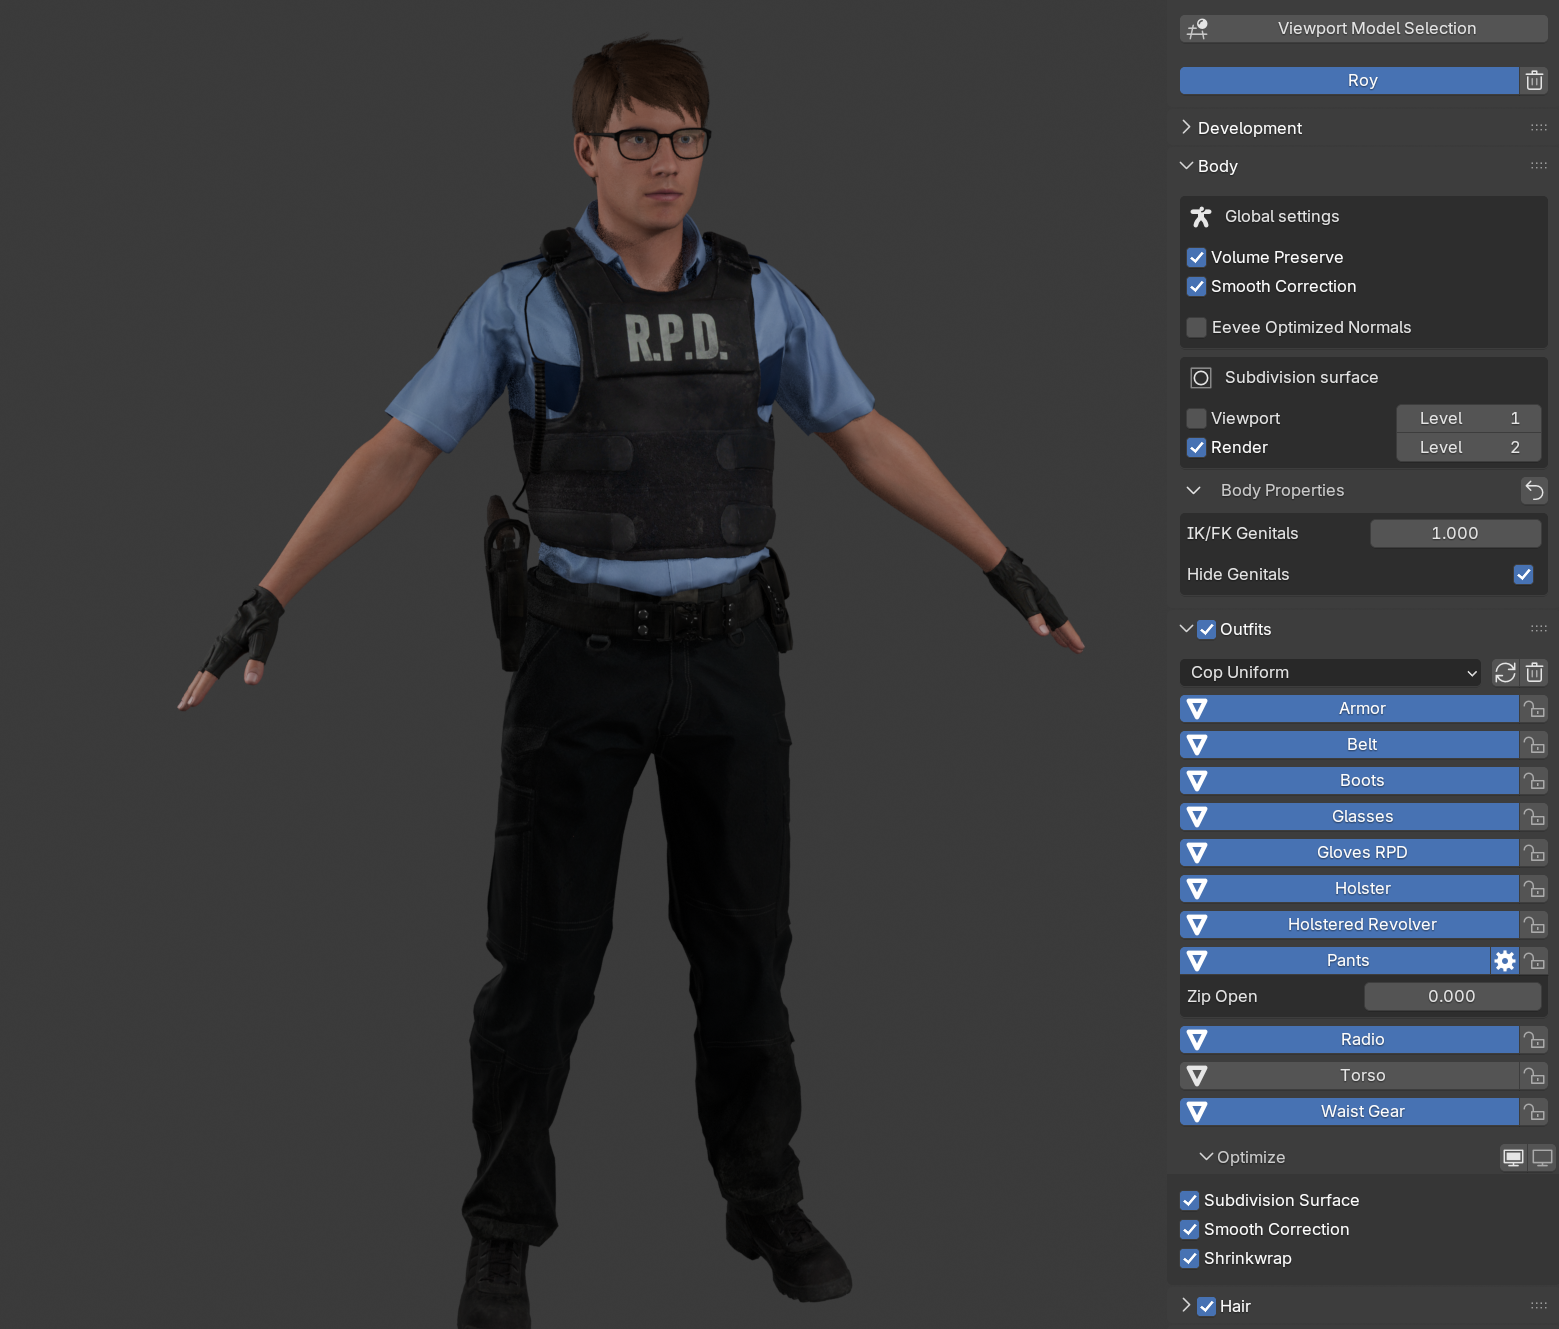Screen dimensions: 1559x1329
Task: Toggle the Holster outfit piece
Action: coord(1349,888)
